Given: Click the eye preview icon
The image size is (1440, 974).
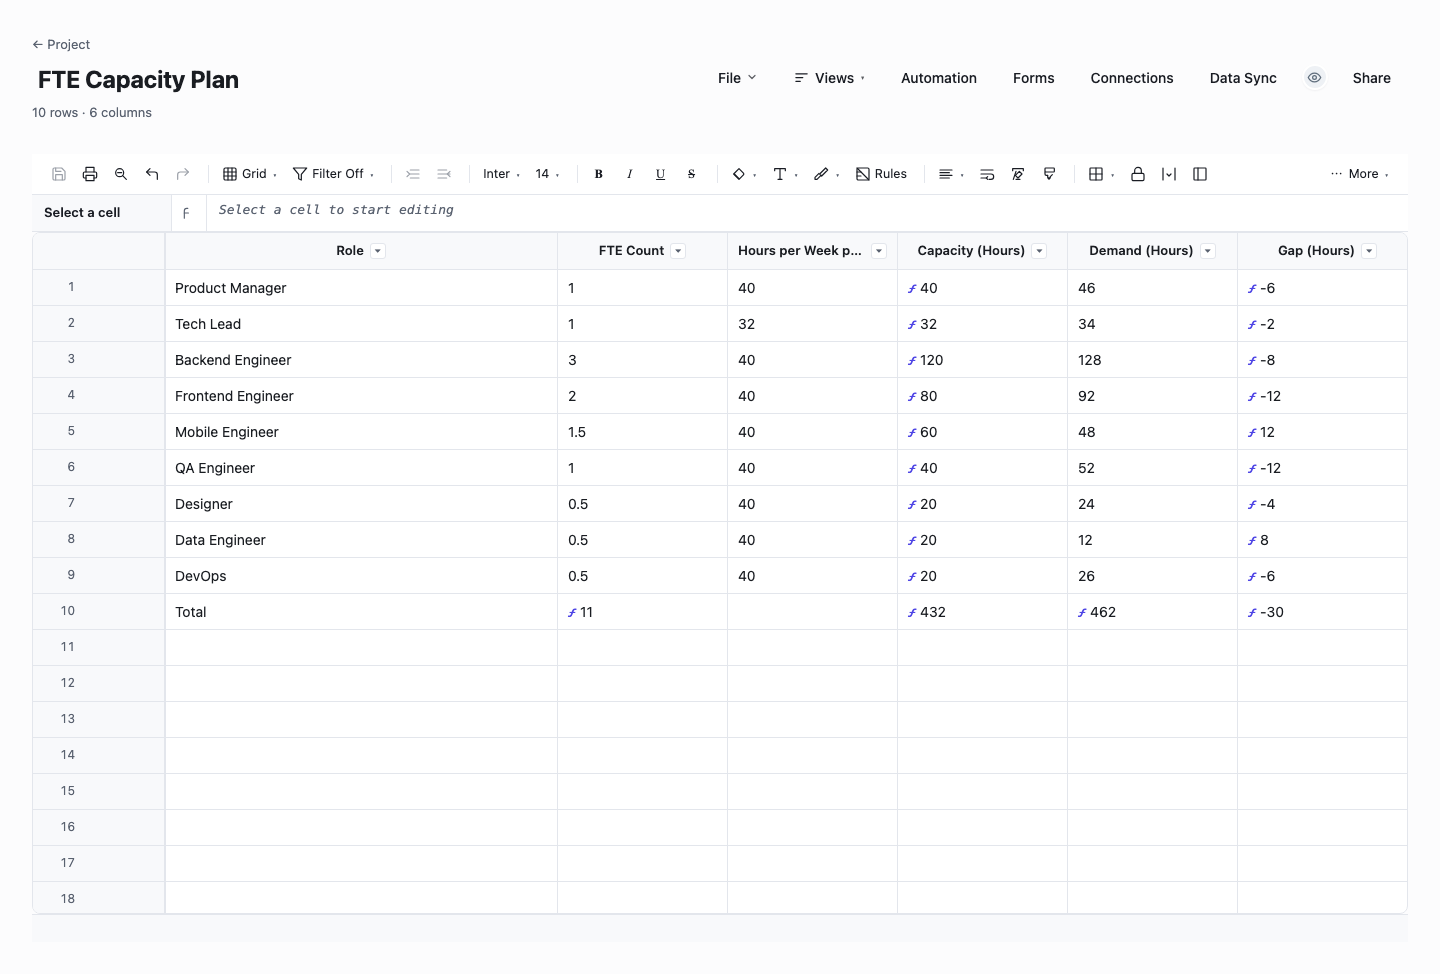Looking at the screenshot, I should click(1315, 78).
